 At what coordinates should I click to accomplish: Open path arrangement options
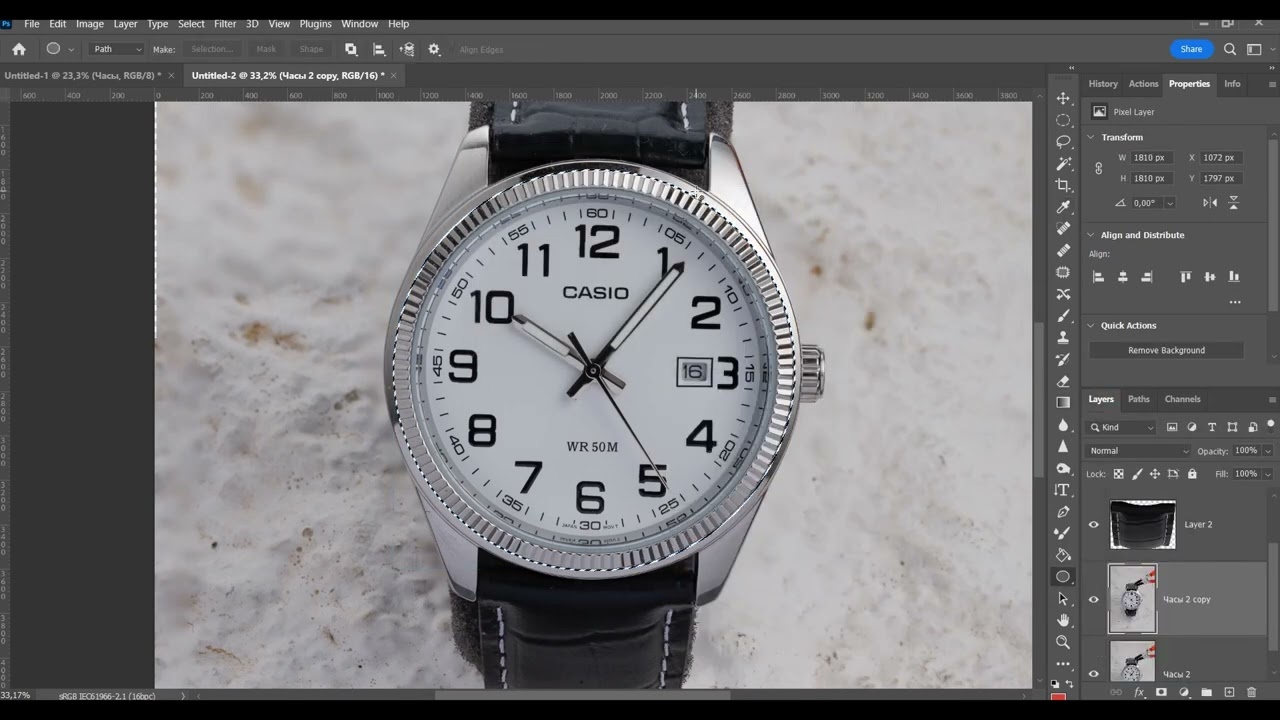tap(407, 49)
